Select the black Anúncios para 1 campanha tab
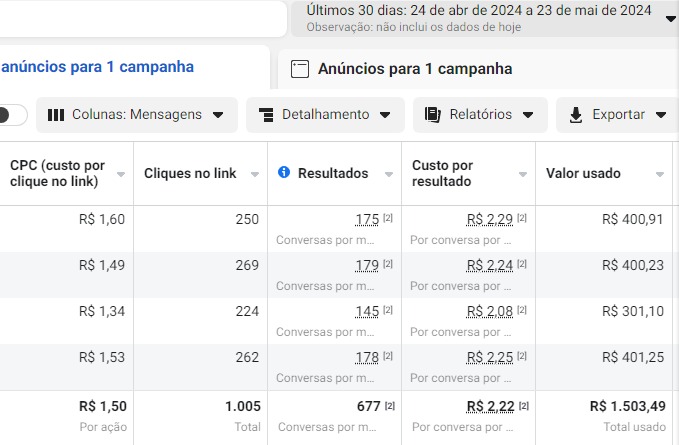 click(x=414, y=69)
